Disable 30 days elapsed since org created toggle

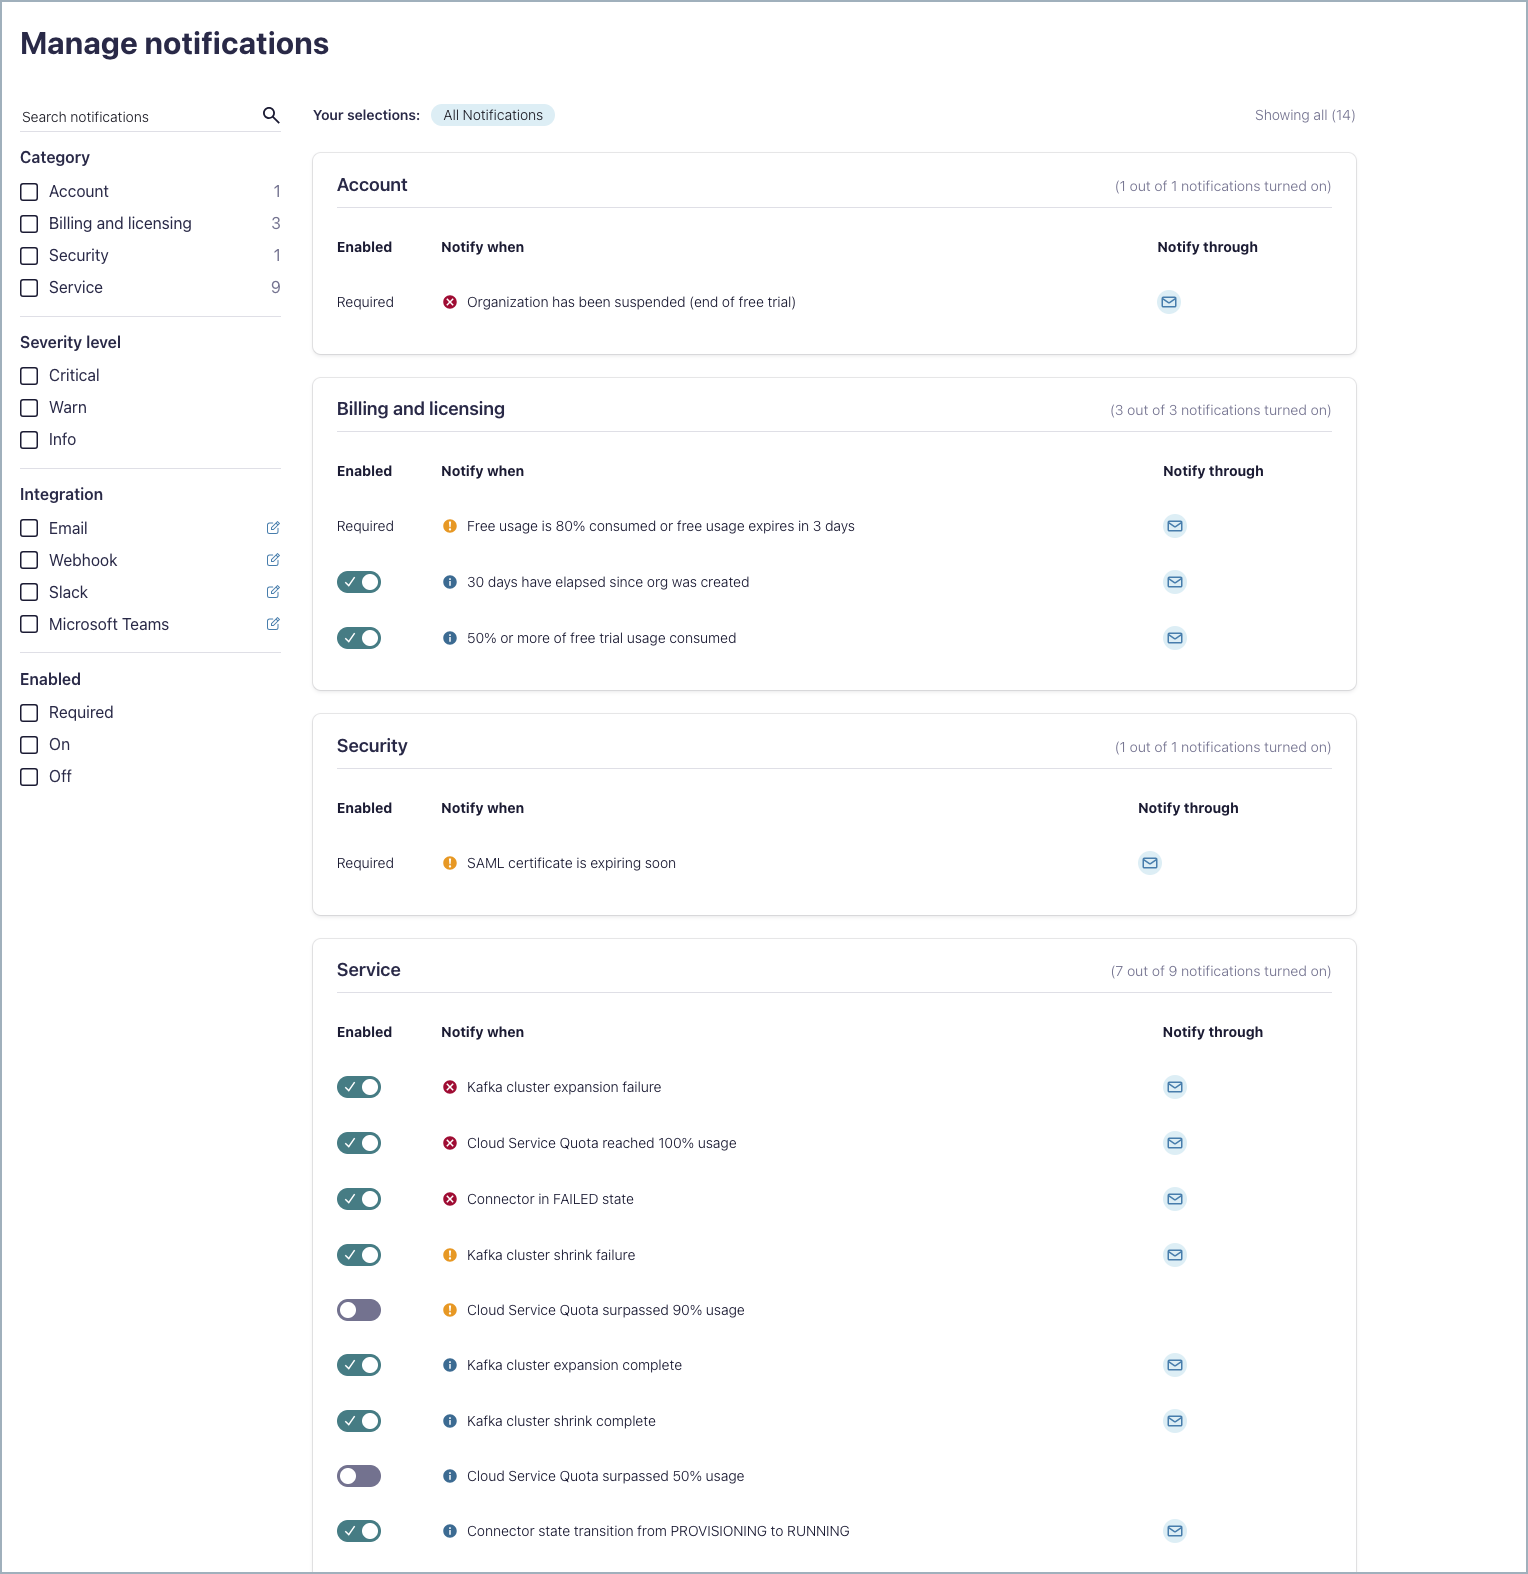pos(359,582)
